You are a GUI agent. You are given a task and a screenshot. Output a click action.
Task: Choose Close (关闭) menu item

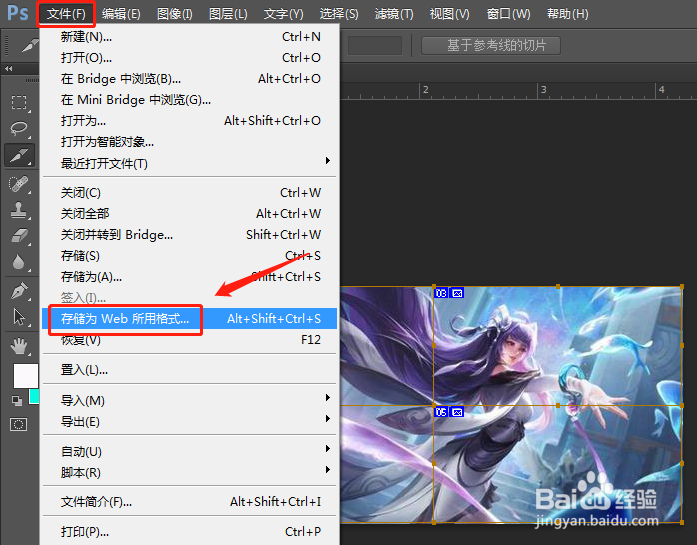click(x=189, y=192)
